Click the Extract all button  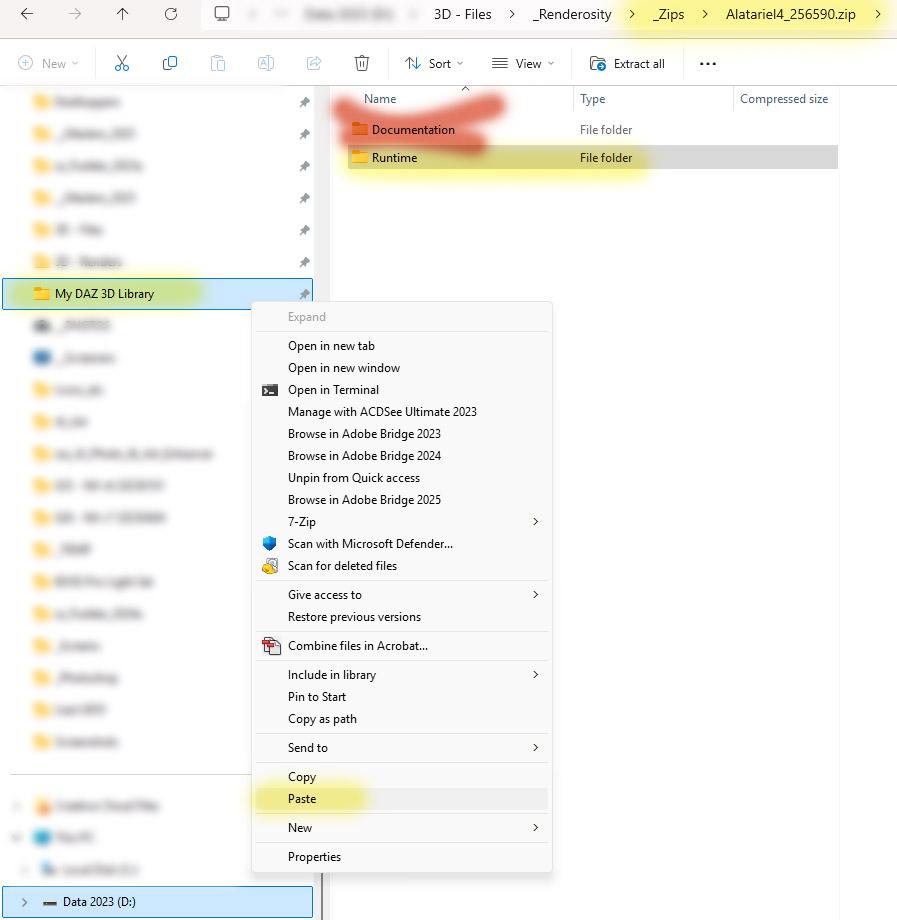pyautogui.click(x=627, y=63)
